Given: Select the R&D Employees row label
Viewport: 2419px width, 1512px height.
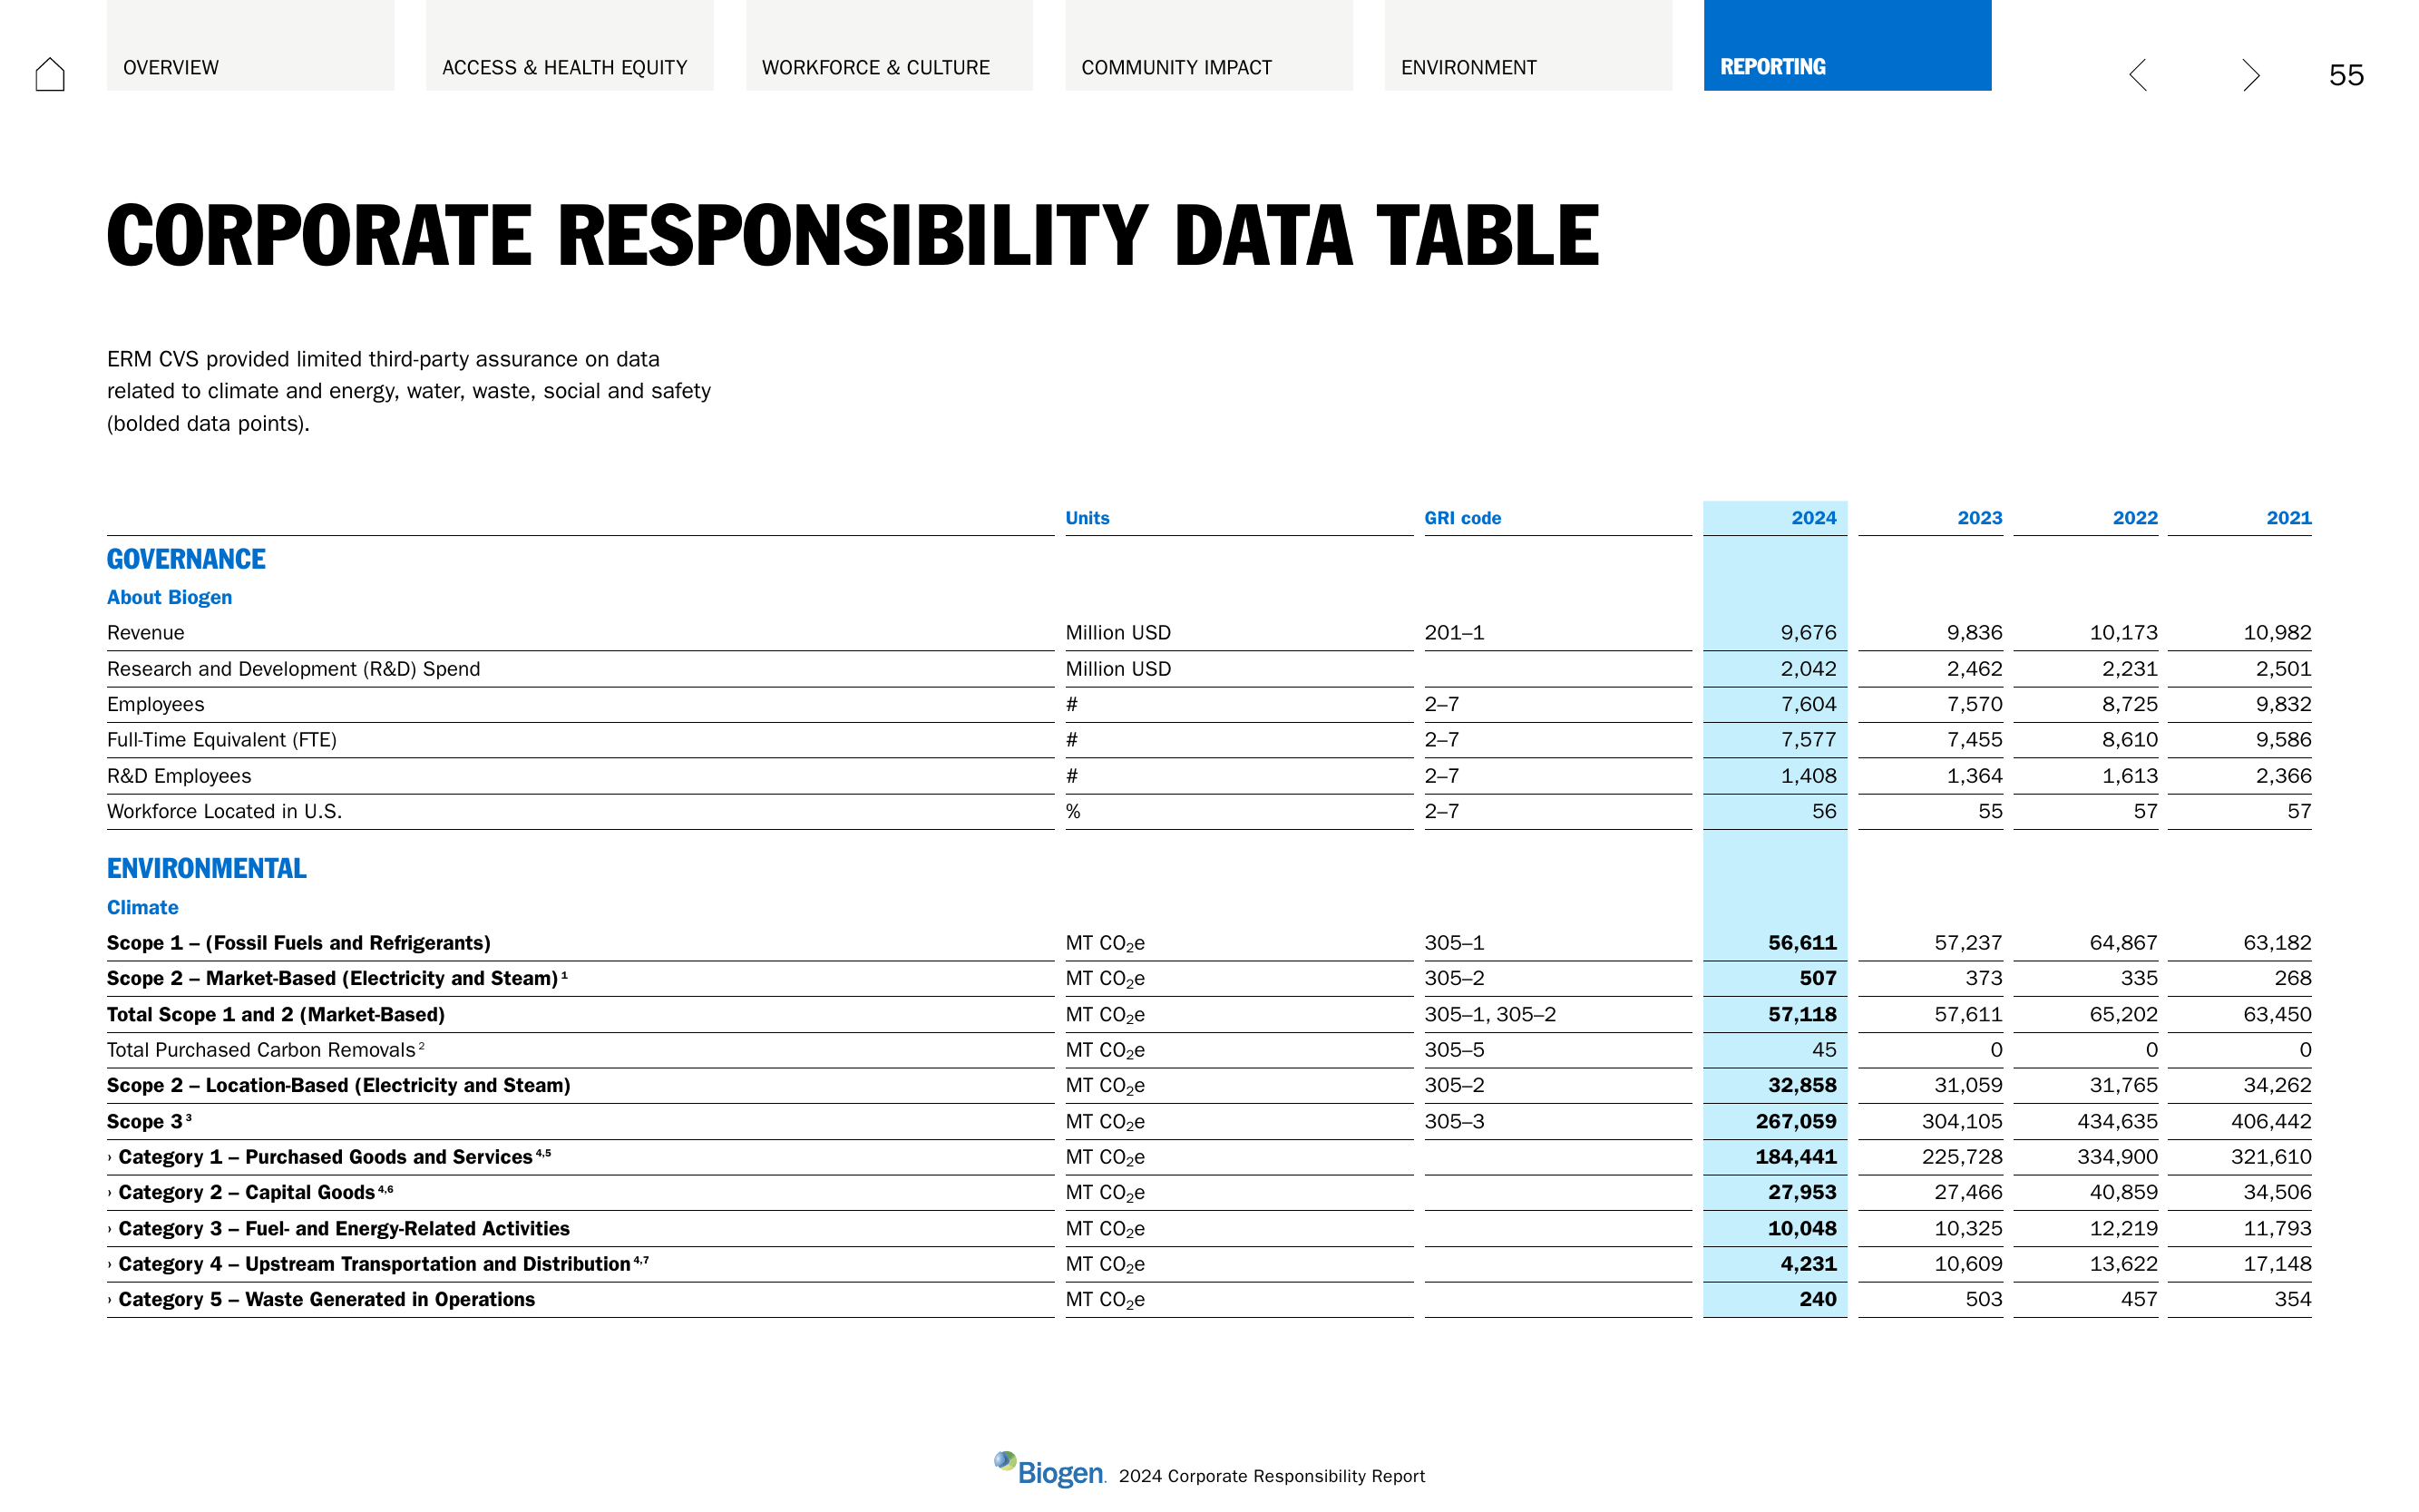Looking at the screenshot, I should pos(179,776).
